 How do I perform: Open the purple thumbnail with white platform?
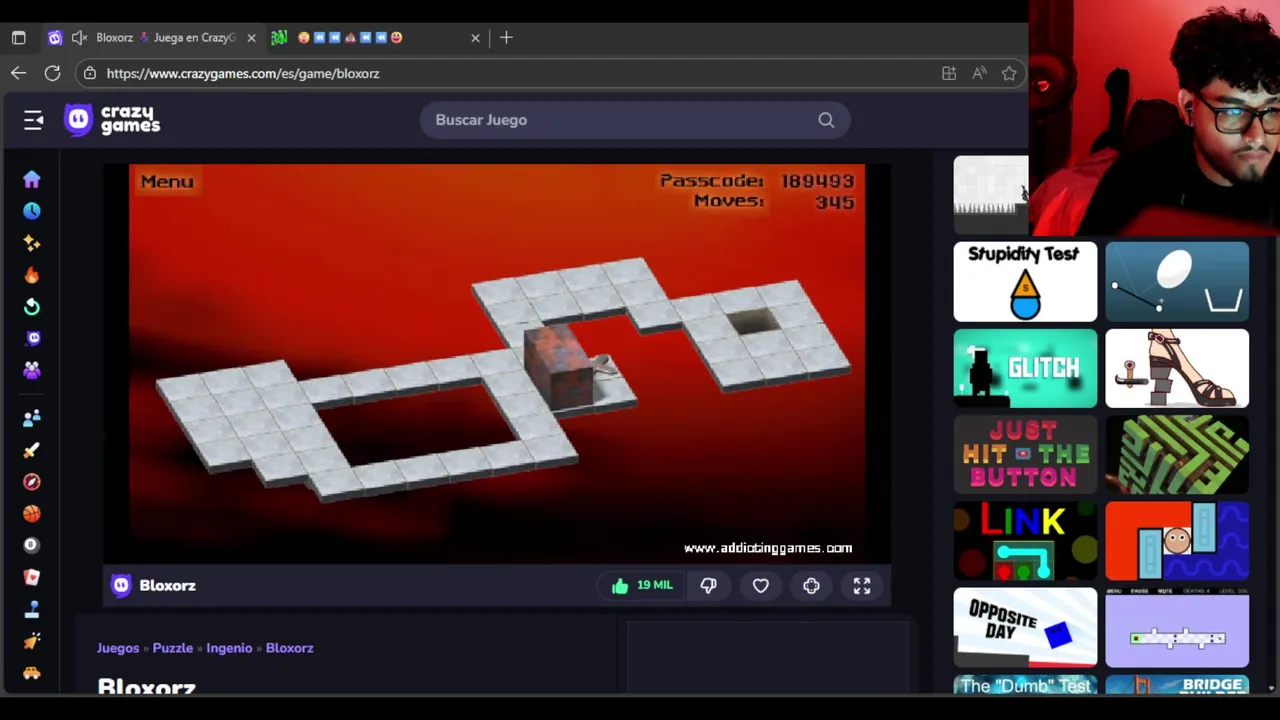[x=1177, y=628]
